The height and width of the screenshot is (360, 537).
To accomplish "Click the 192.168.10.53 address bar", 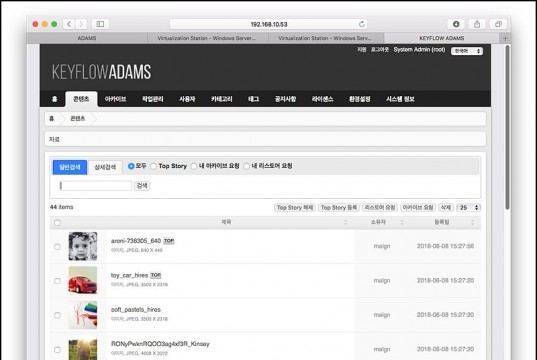I will click(268, 24).
